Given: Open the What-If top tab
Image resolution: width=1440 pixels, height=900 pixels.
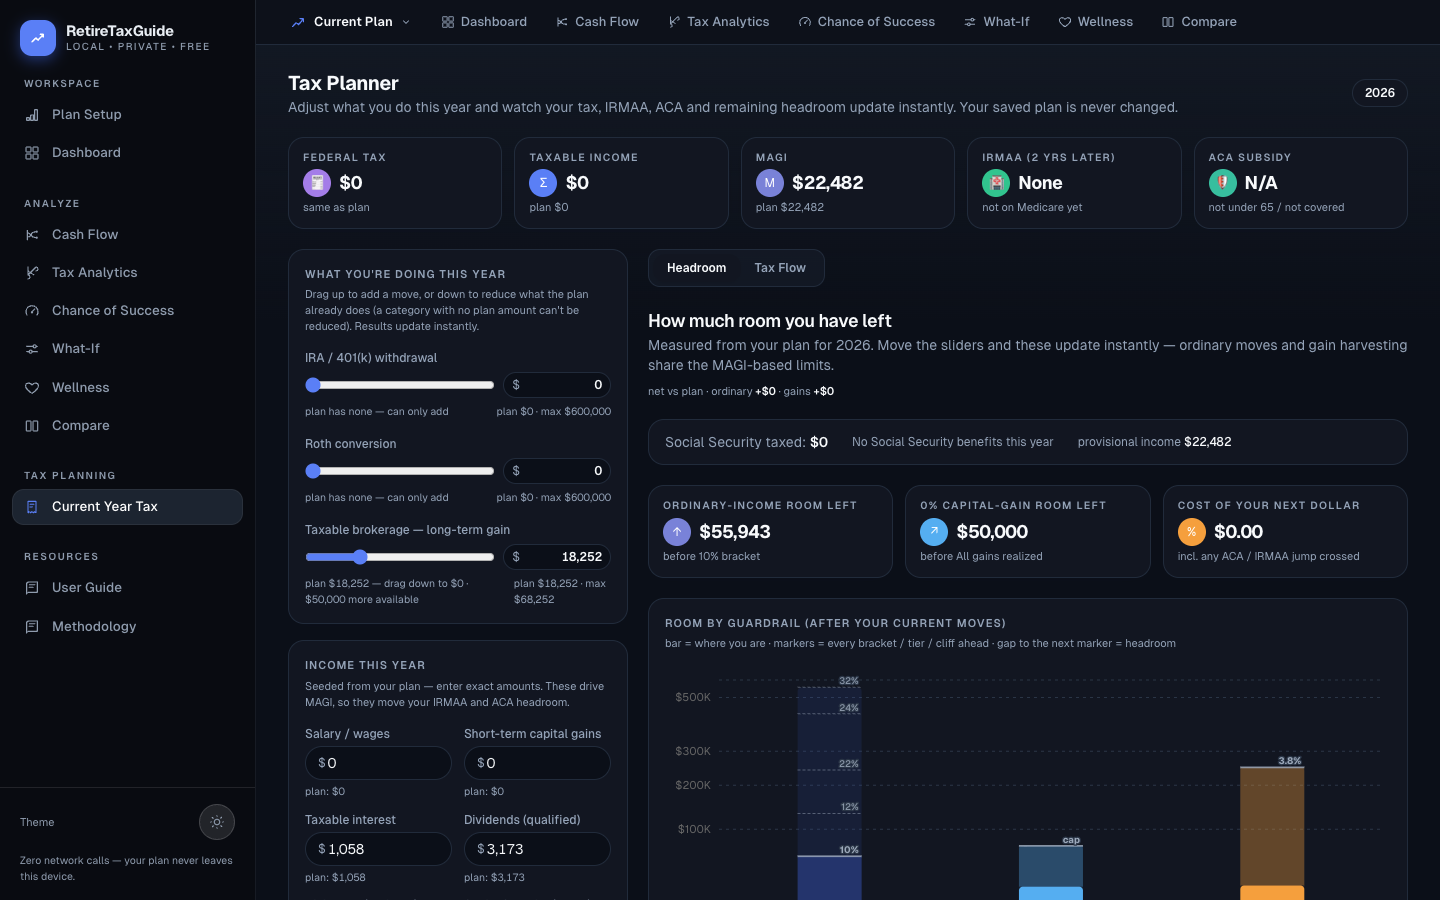Looking at the screenshot, I should 997,21.
